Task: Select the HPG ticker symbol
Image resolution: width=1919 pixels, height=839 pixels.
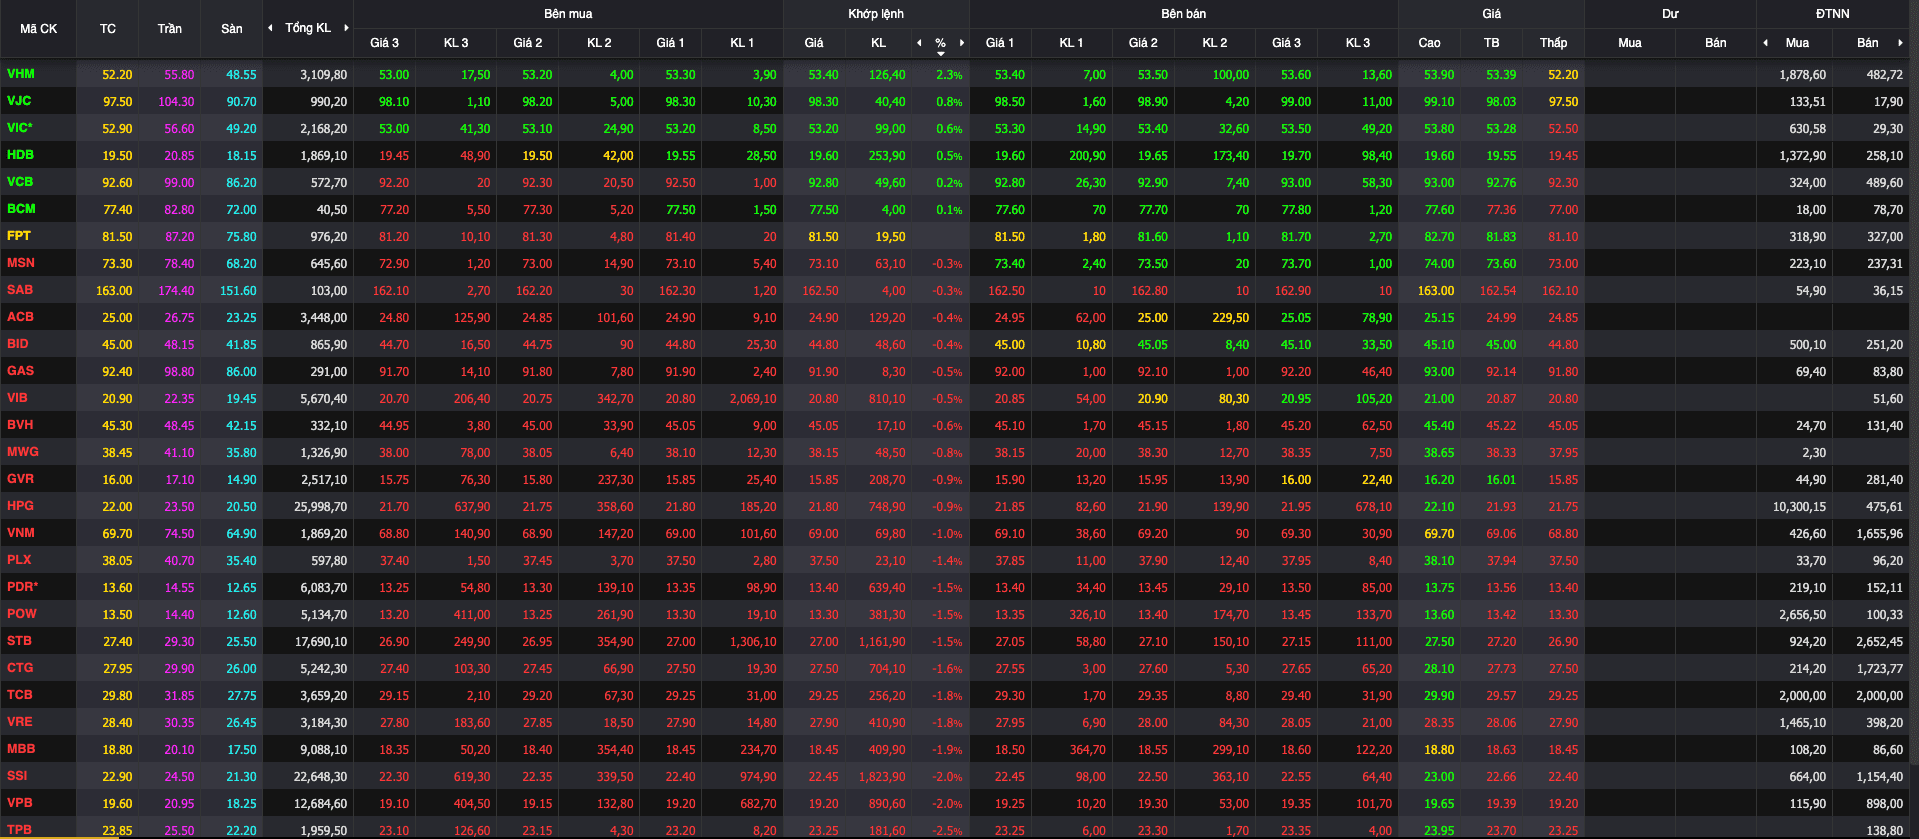Action: click(x=20, y=506)
